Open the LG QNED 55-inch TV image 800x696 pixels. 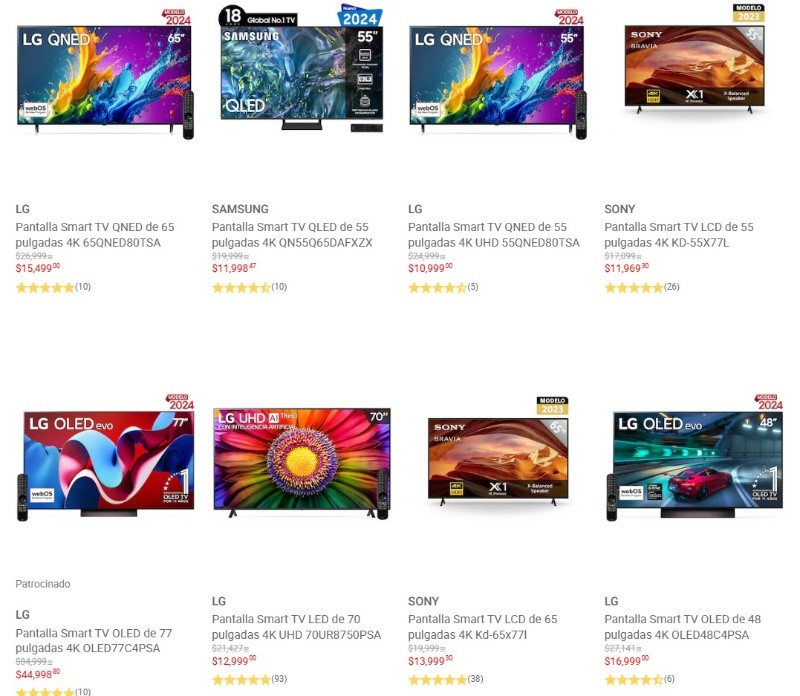[x=498, y=74]
